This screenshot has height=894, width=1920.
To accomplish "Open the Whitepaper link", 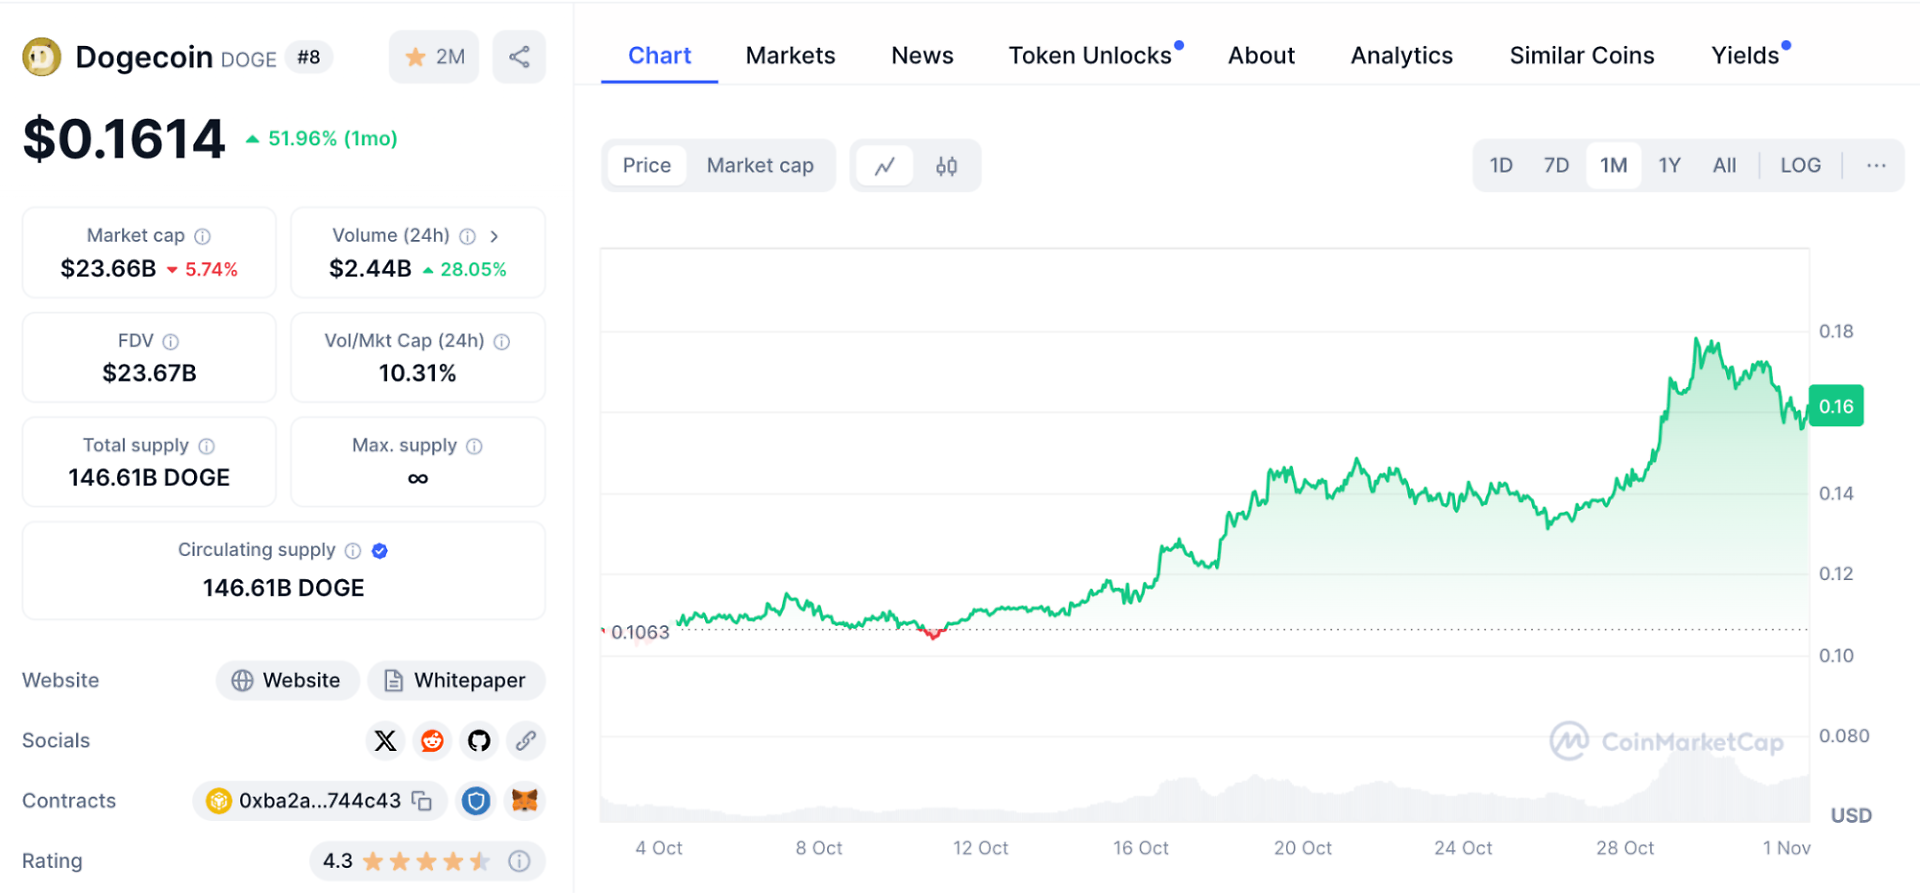I will click(456, 681).
